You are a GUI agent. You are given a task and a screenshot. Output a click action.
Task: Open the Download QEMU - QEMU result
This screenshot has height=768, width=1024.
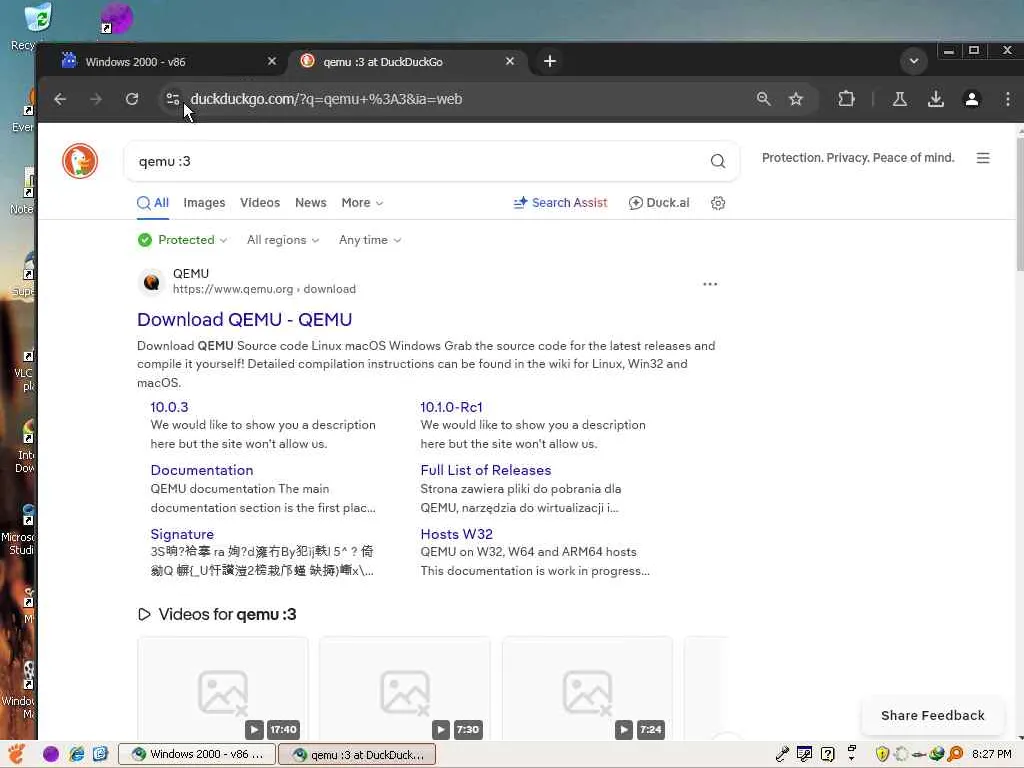tap(244, 319)
